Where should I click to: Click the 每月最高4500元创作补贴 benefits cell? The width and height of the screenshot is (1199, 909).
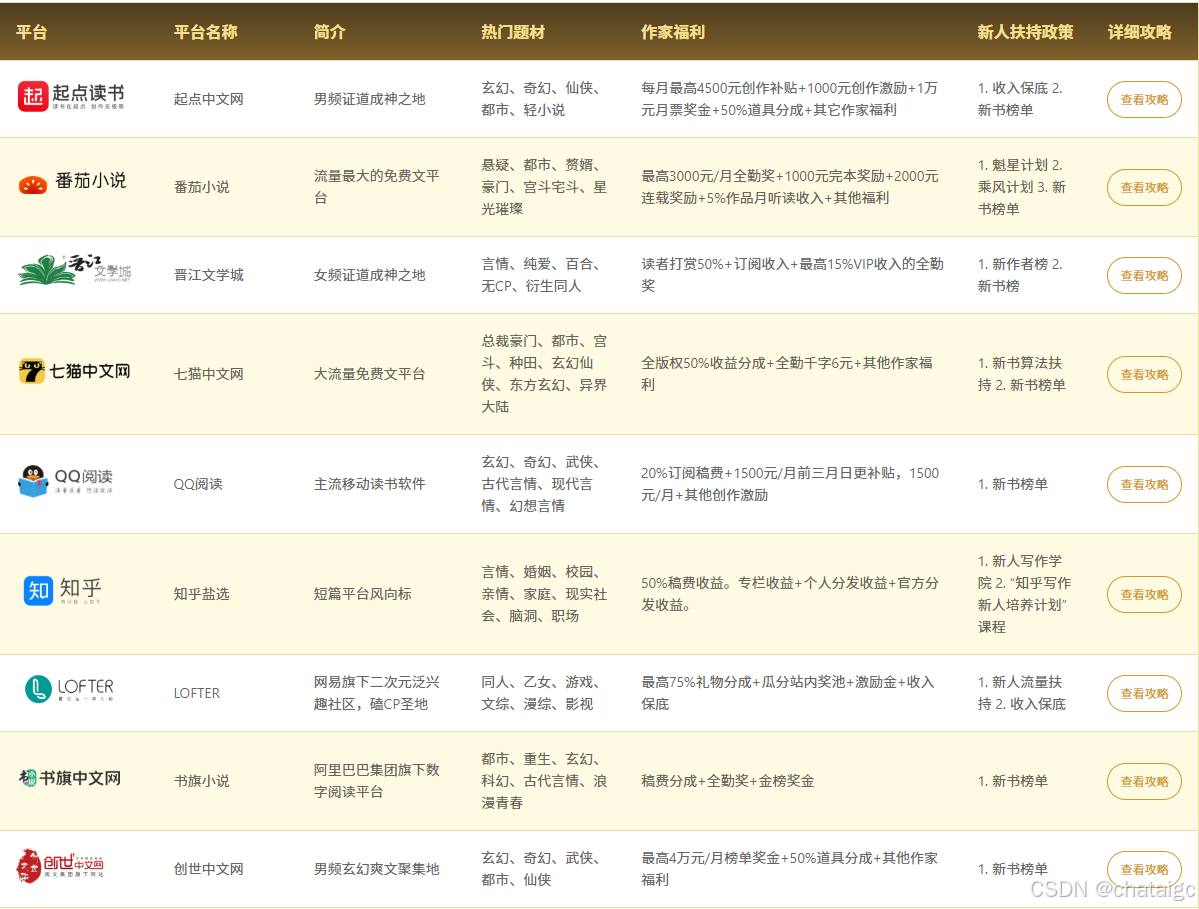coord(789,99)
